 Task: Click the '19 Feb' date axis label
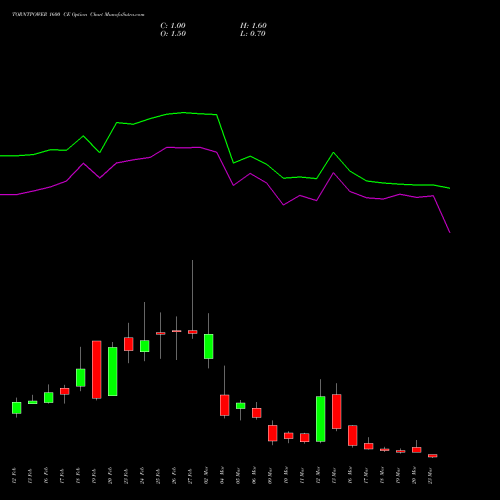94,475
